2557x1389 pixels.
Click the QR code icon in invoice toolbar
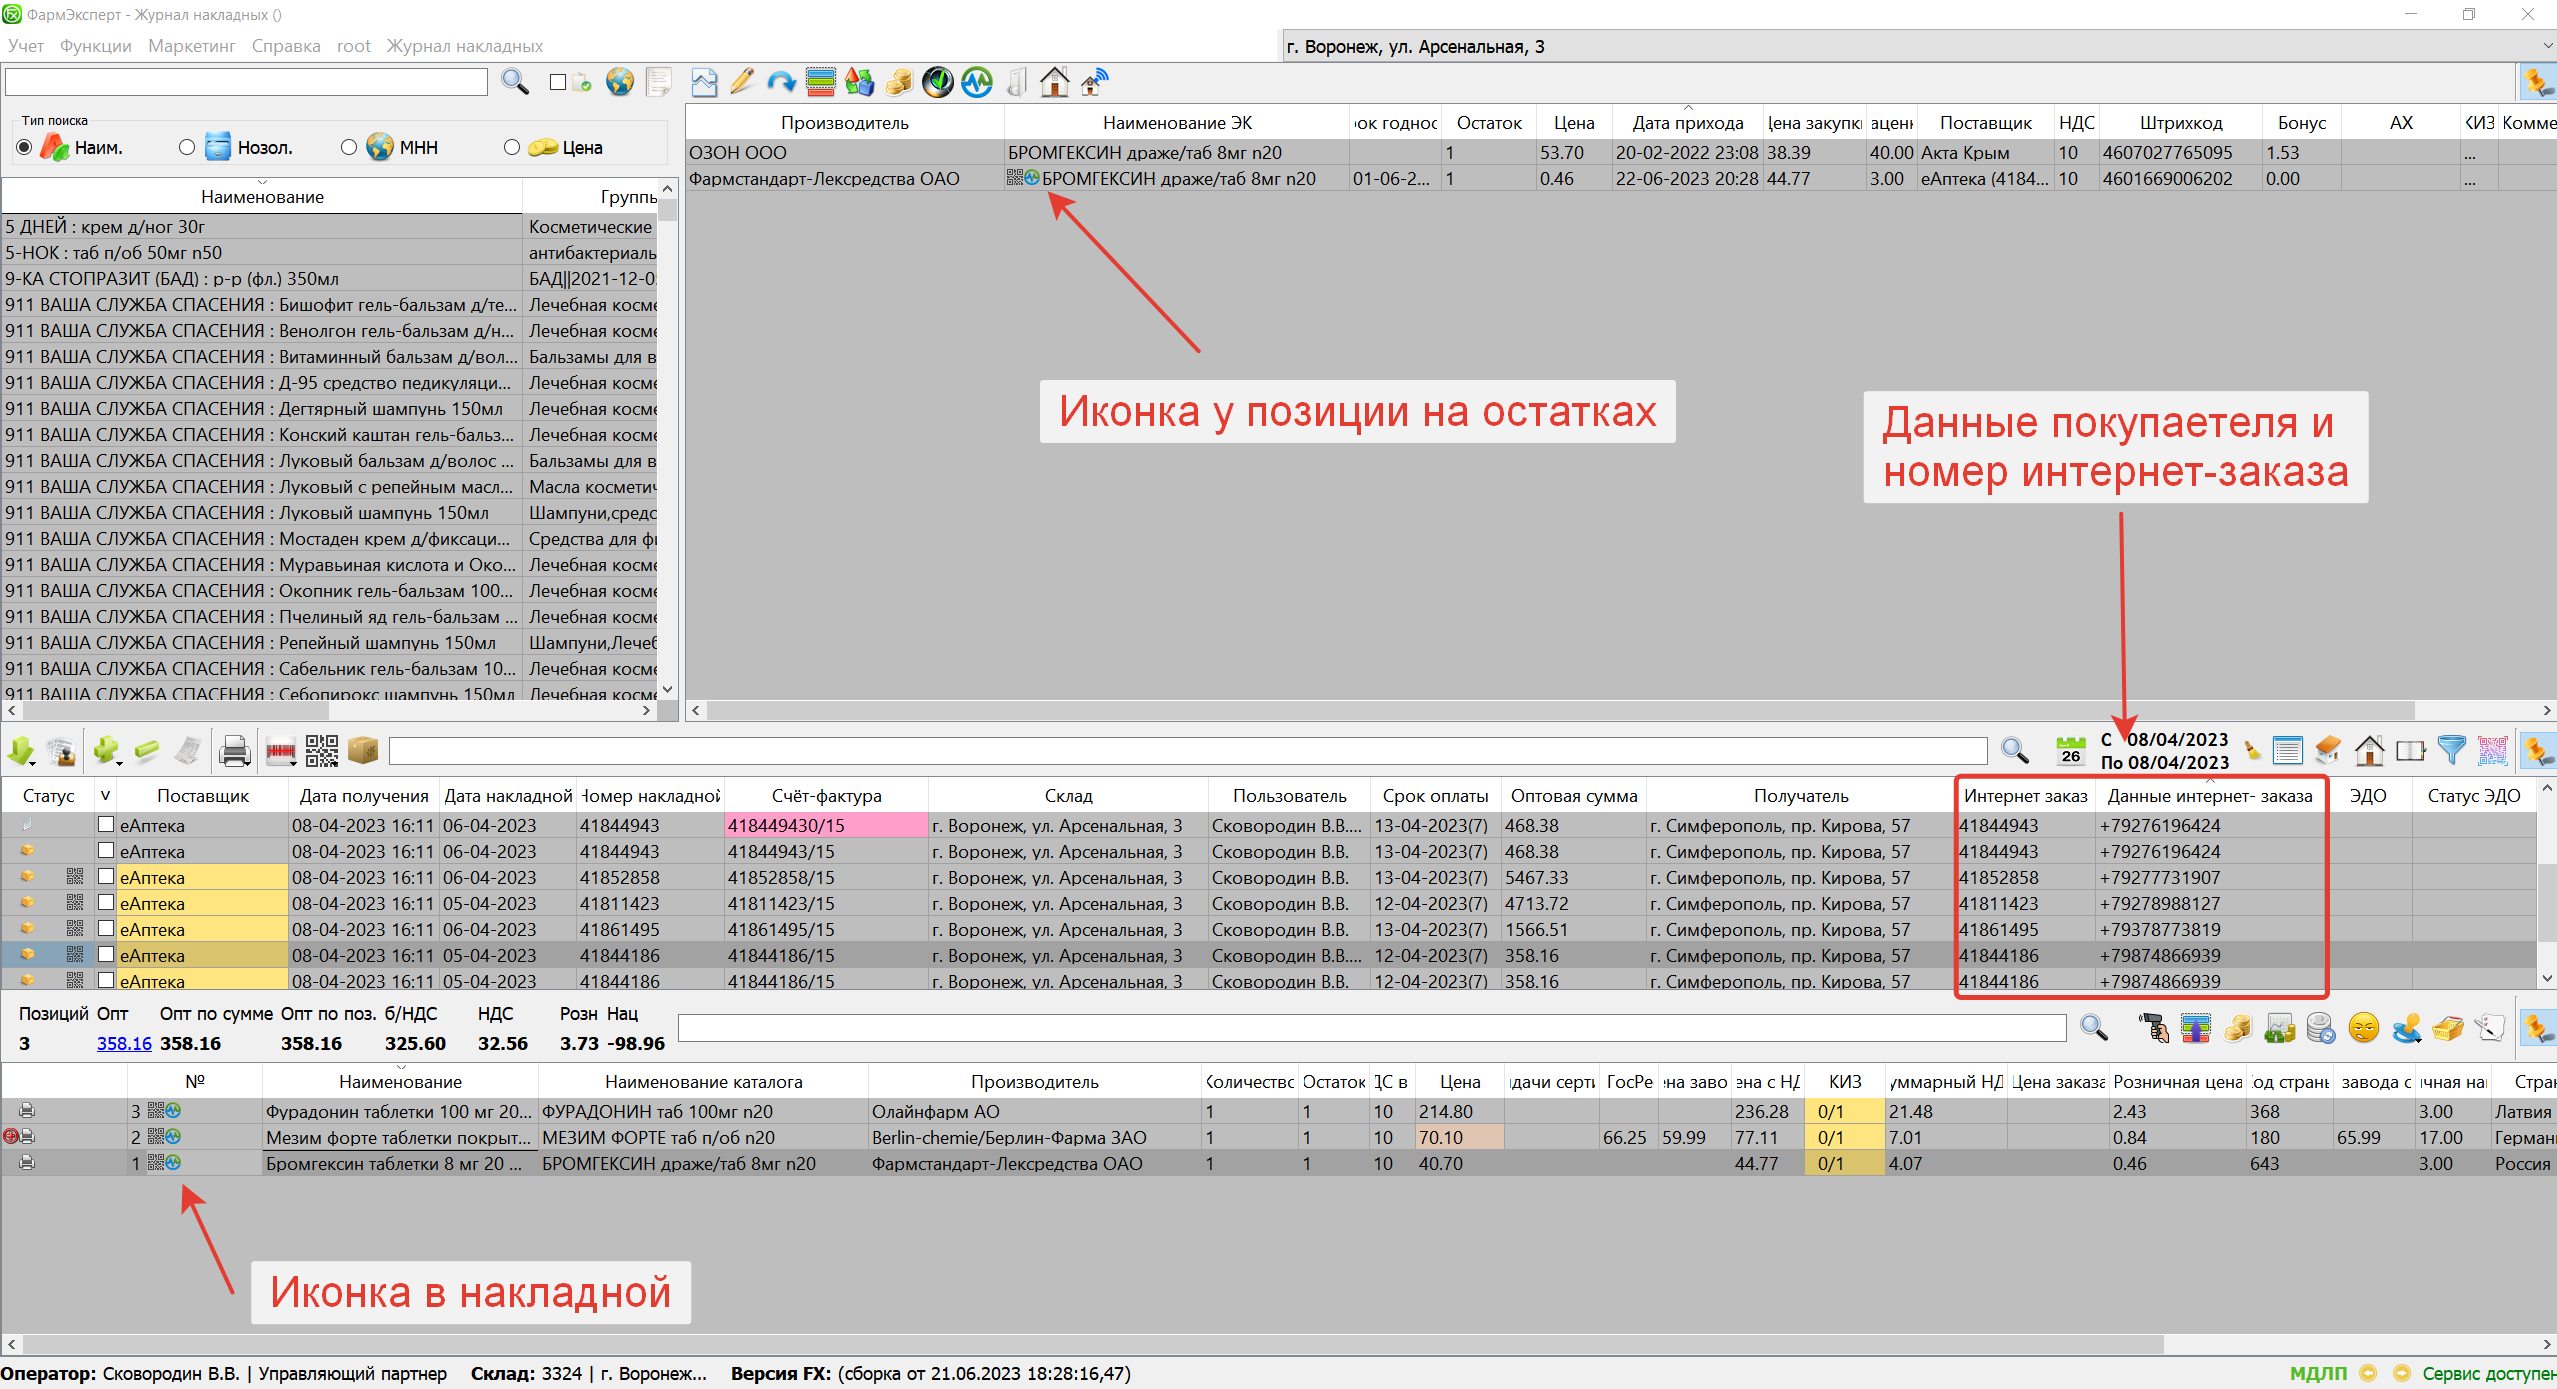pos(321,750)
